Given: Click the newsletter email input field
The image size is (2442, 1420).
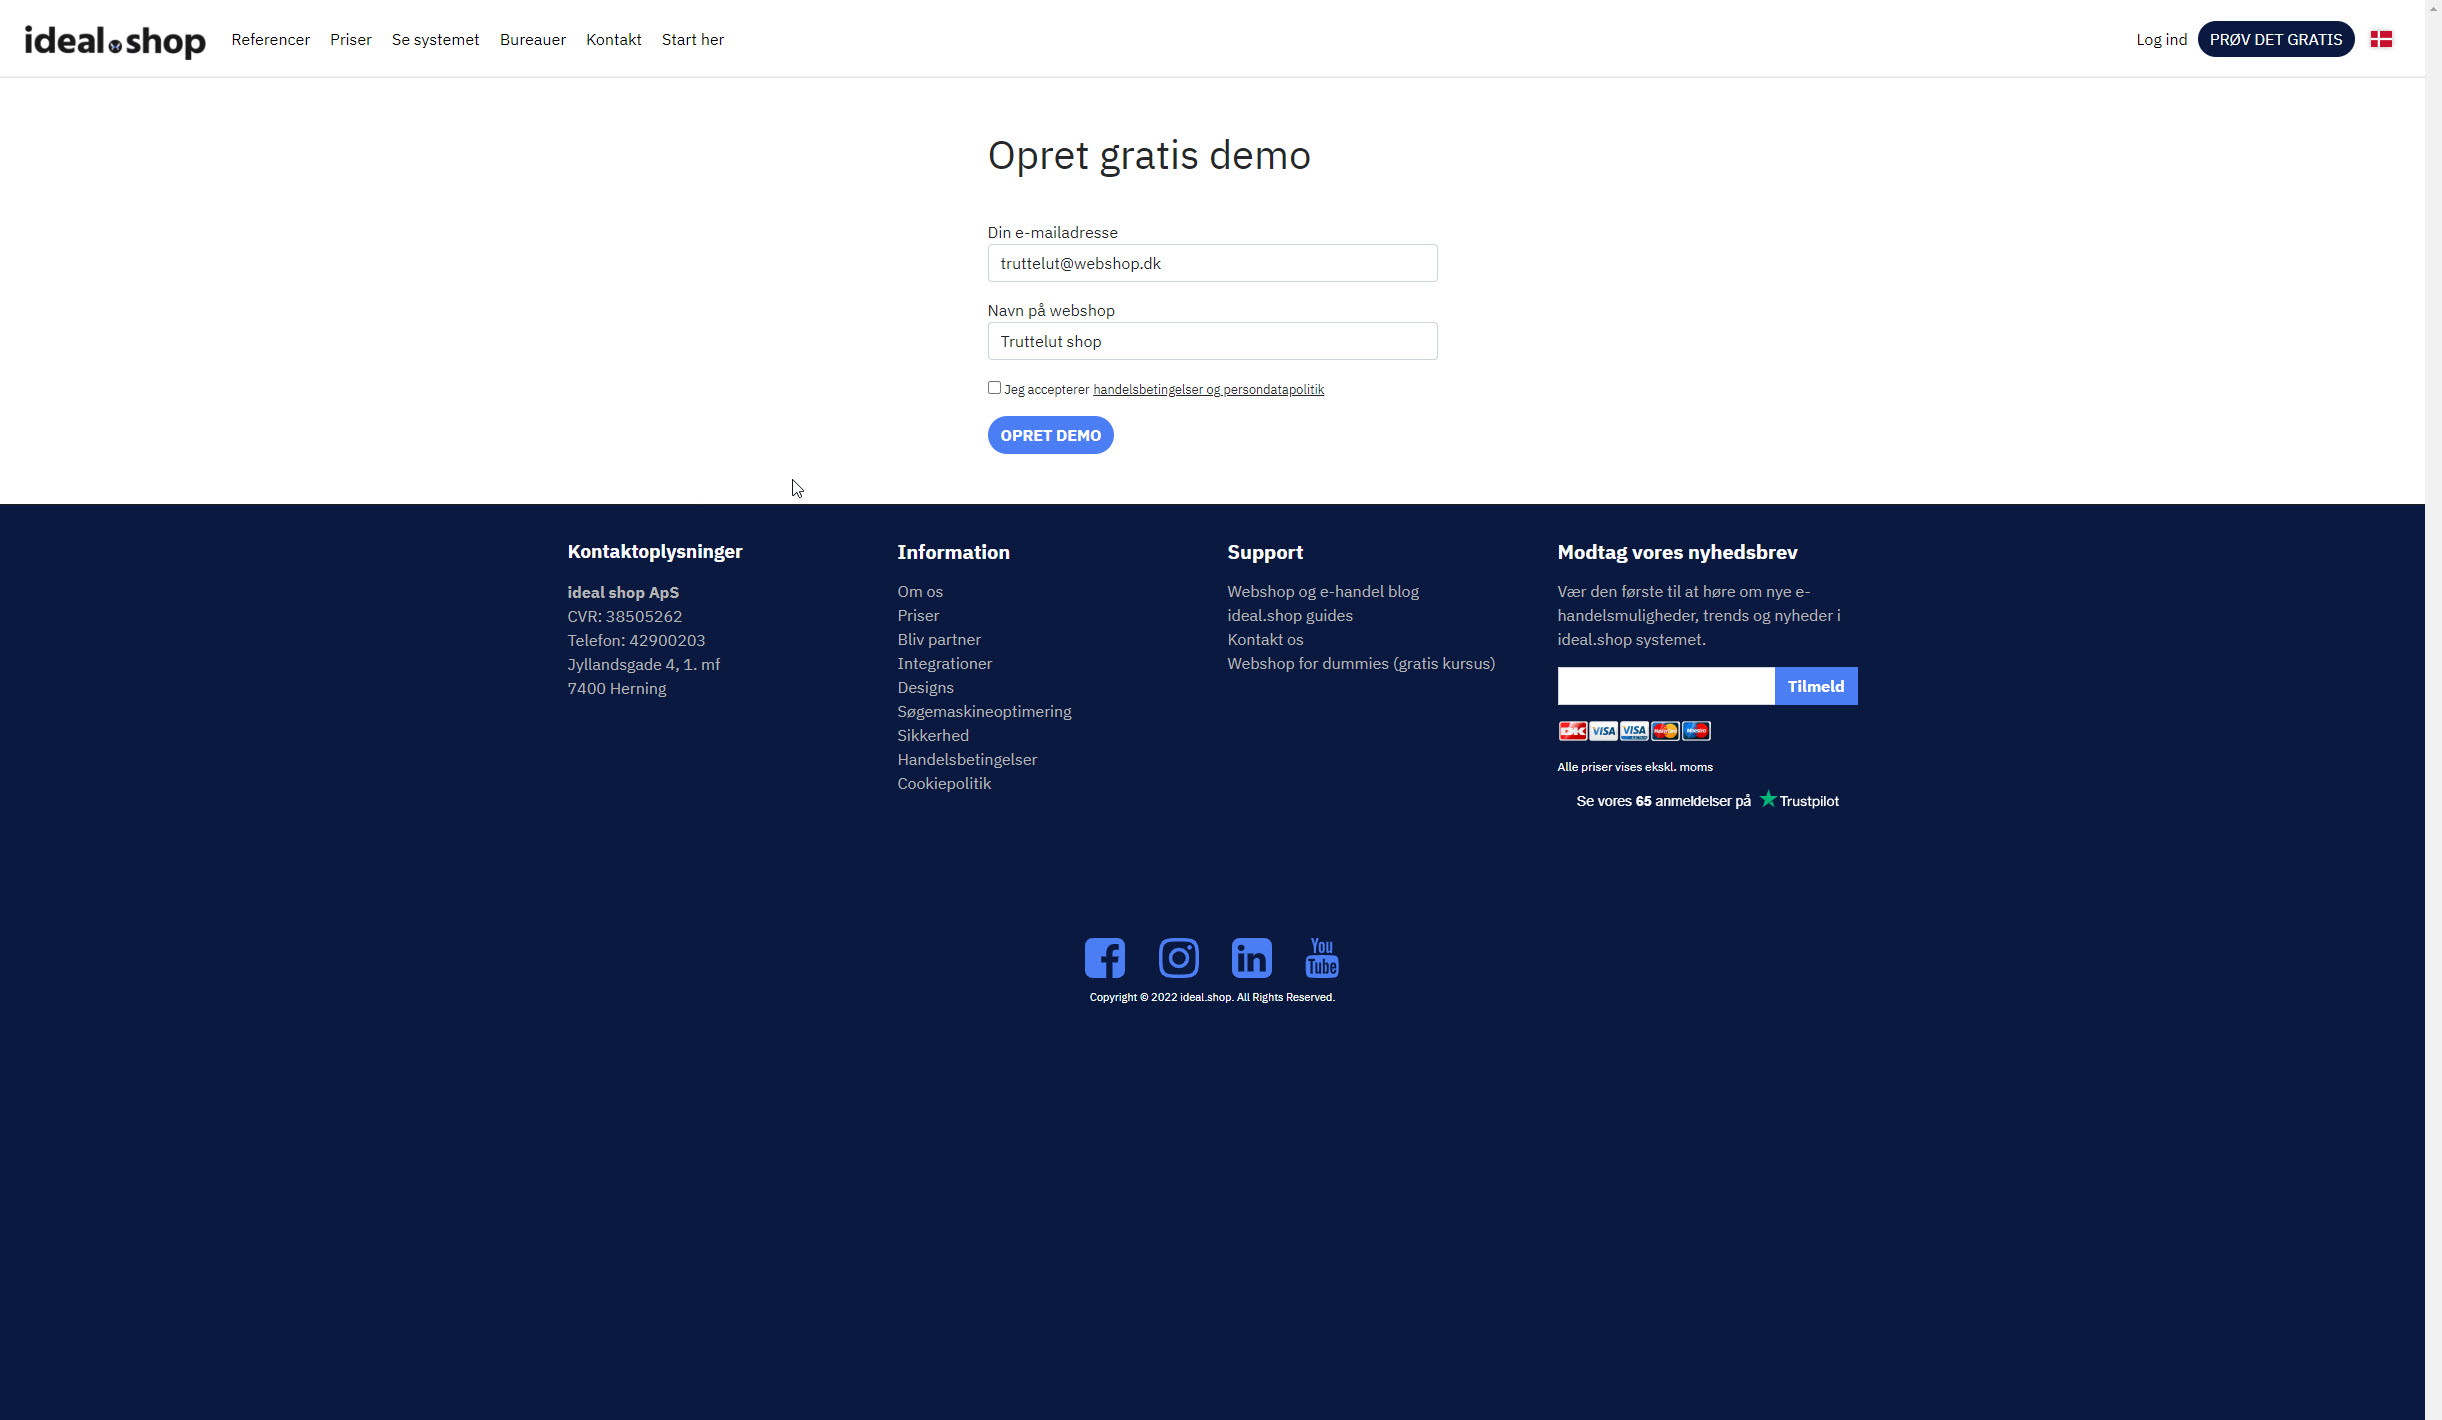Looking at the screenshot, I should 1665,686.
